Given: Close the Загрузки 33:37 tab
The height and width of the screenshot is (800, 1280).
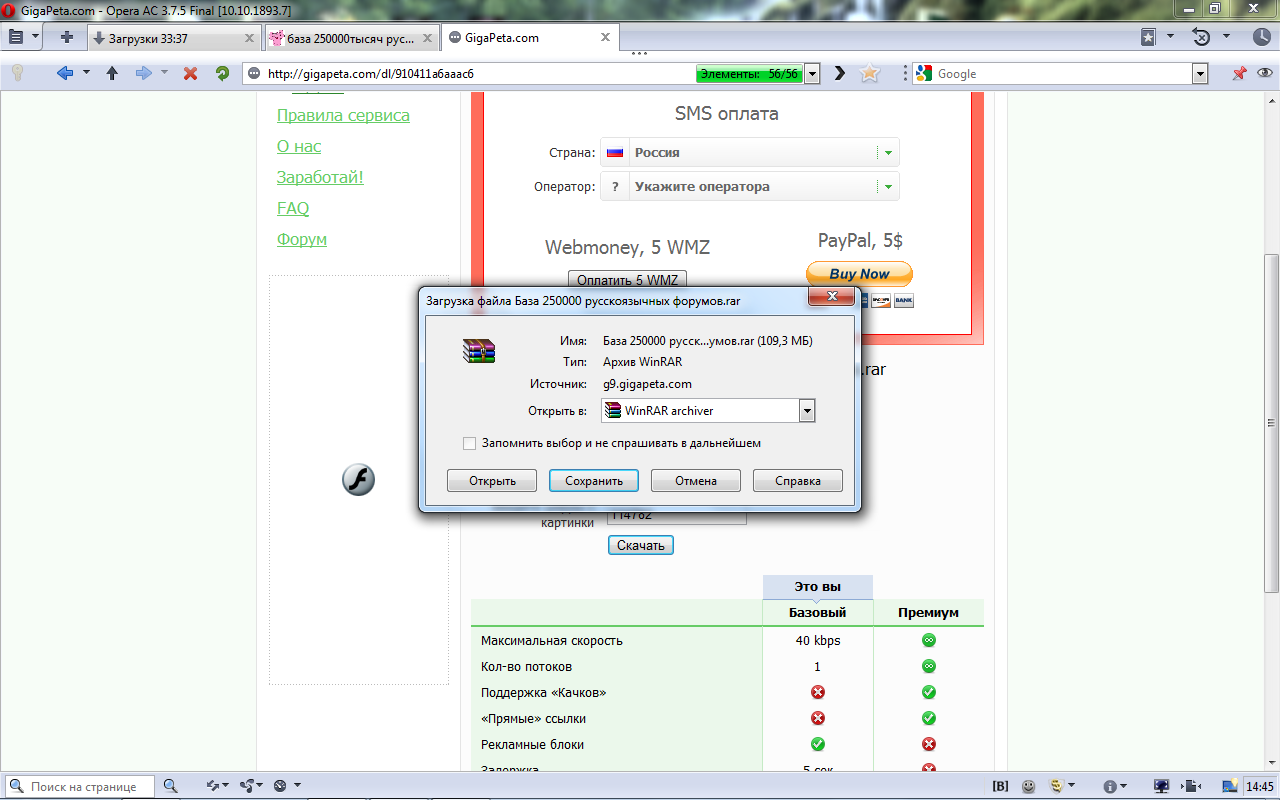Looking at the screenshot, I should click(250, 38).
